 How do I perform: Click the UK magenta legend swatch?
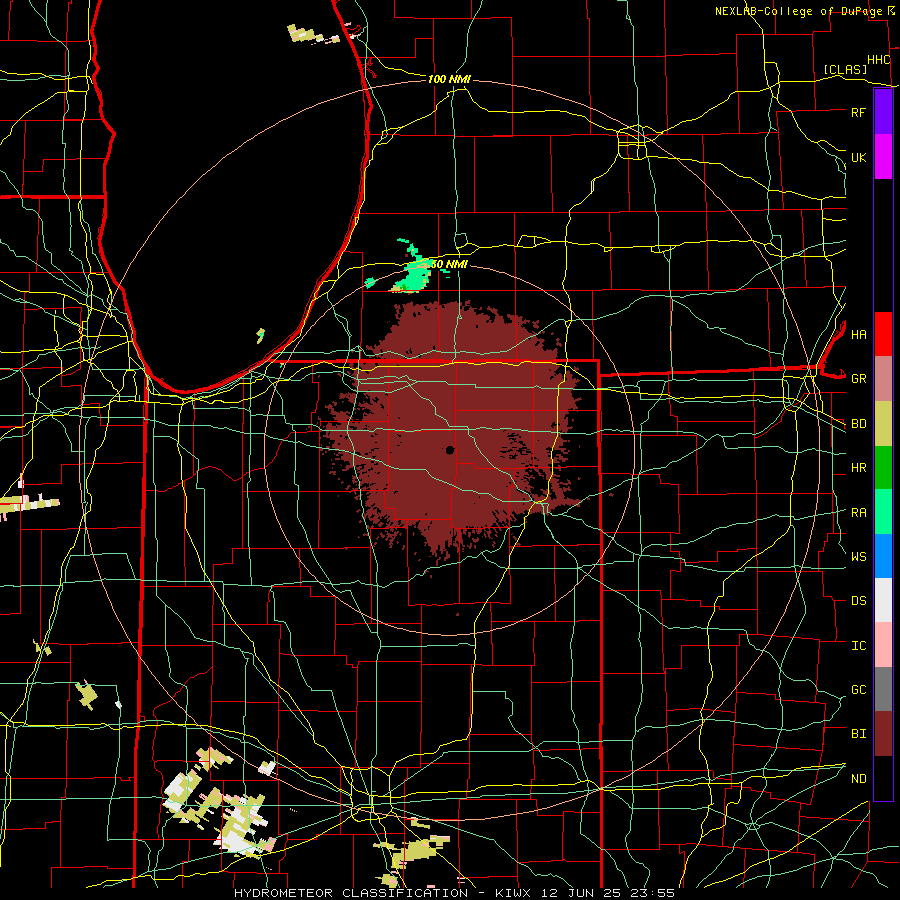(883, 157)
